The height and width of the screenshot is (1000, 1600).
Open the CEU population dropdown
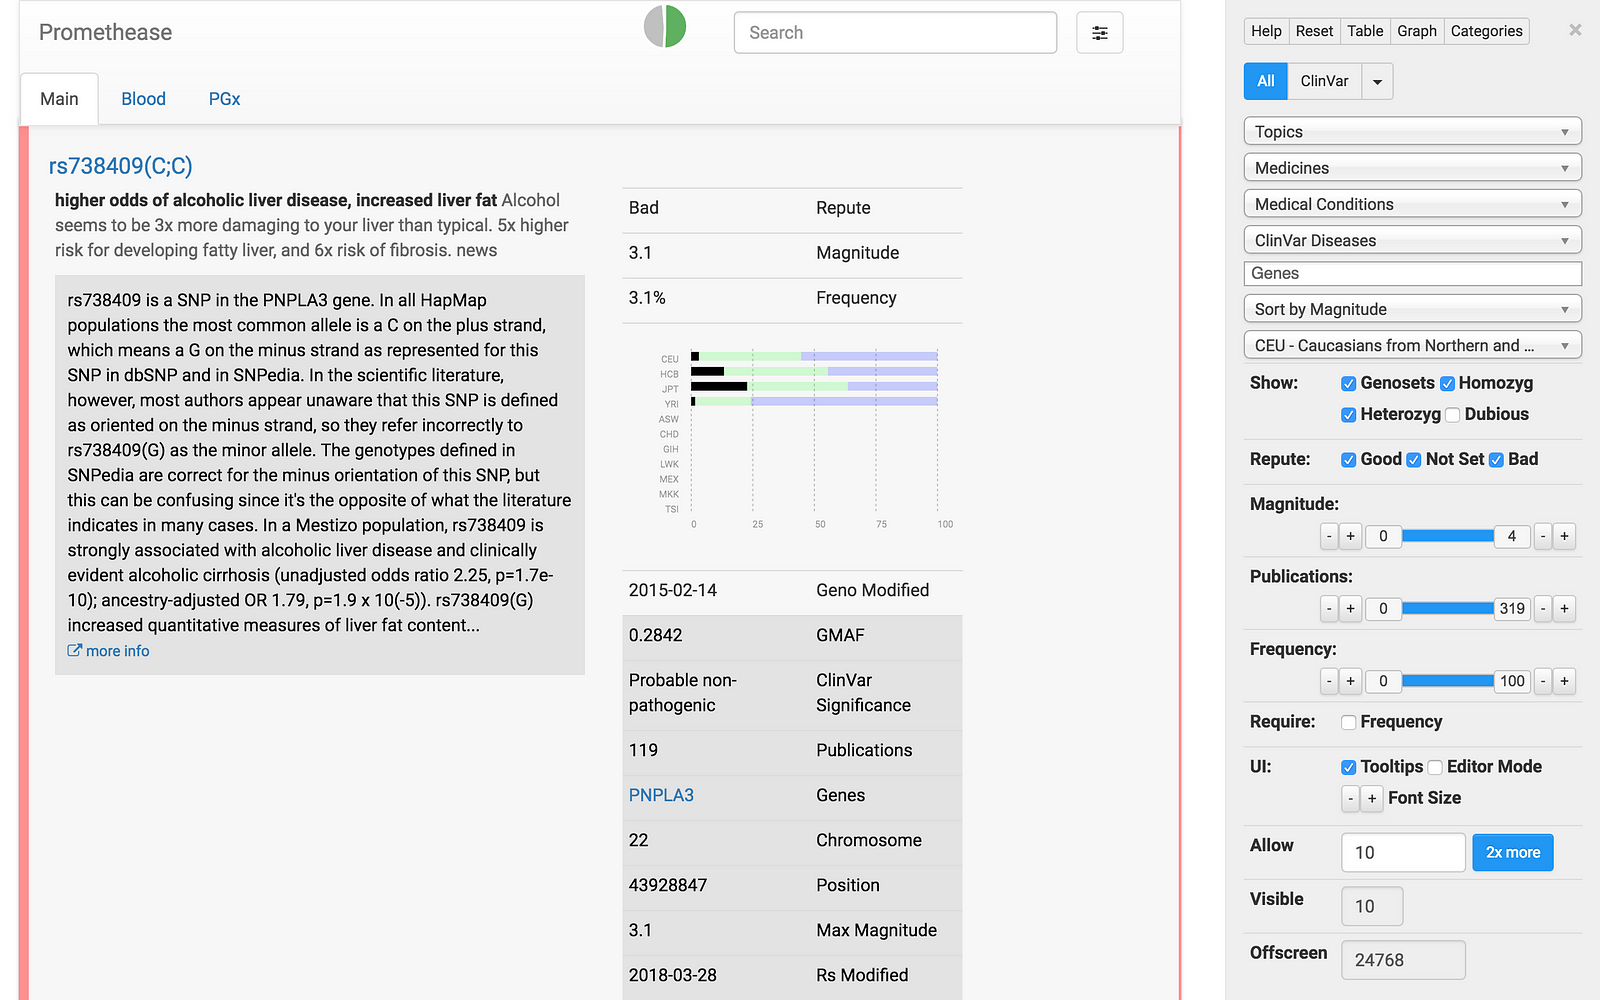[1413, 345]
